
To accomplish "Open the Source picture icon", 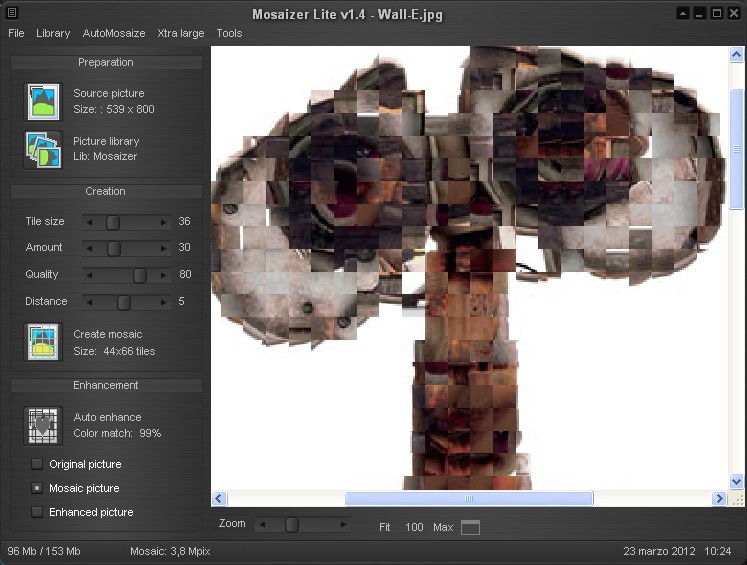I will (x=43, y=101).
